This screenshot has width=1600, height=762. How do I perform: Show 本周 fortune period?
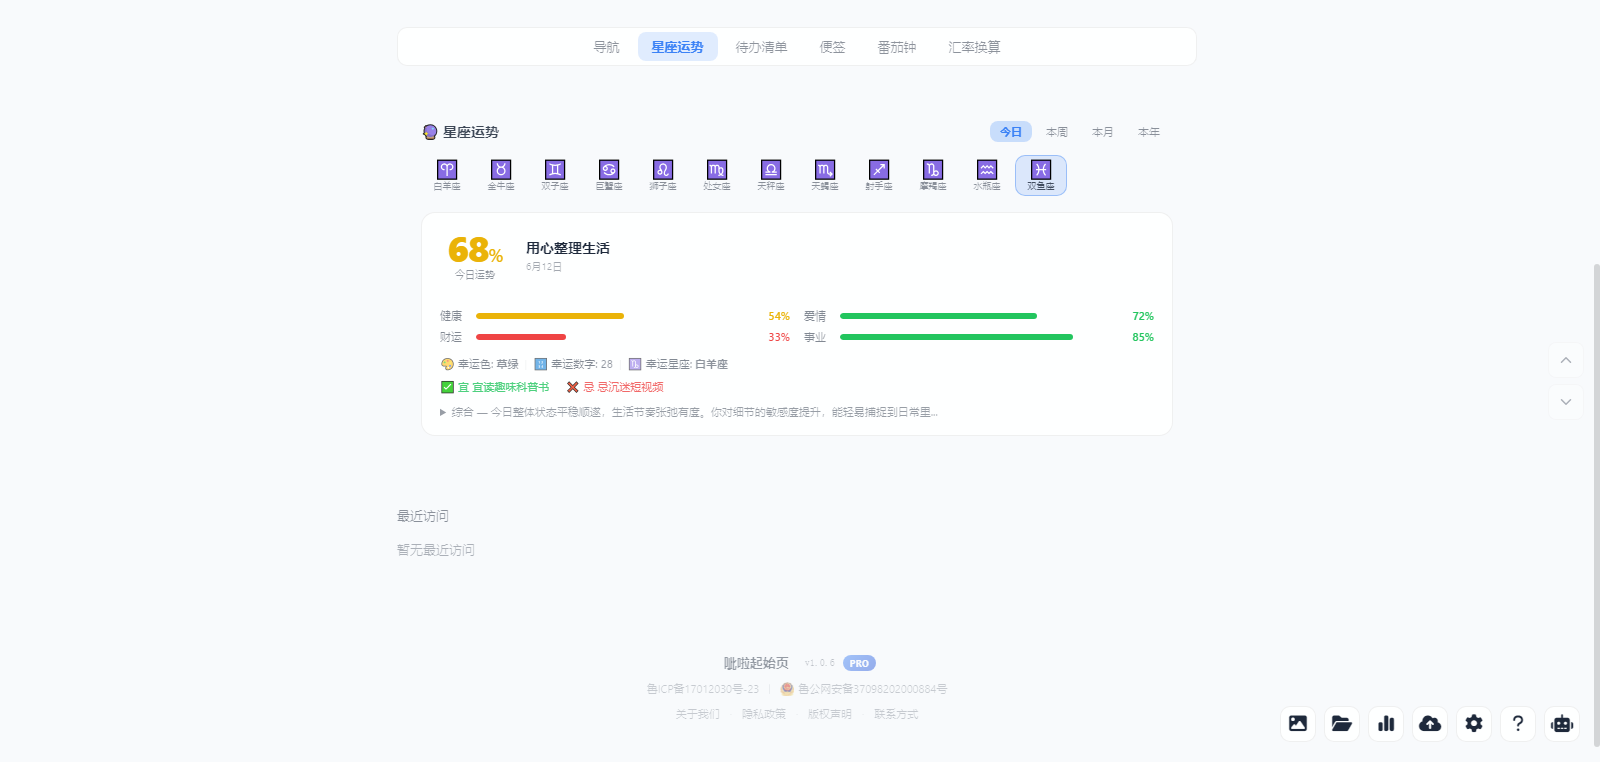(1057, 132)
